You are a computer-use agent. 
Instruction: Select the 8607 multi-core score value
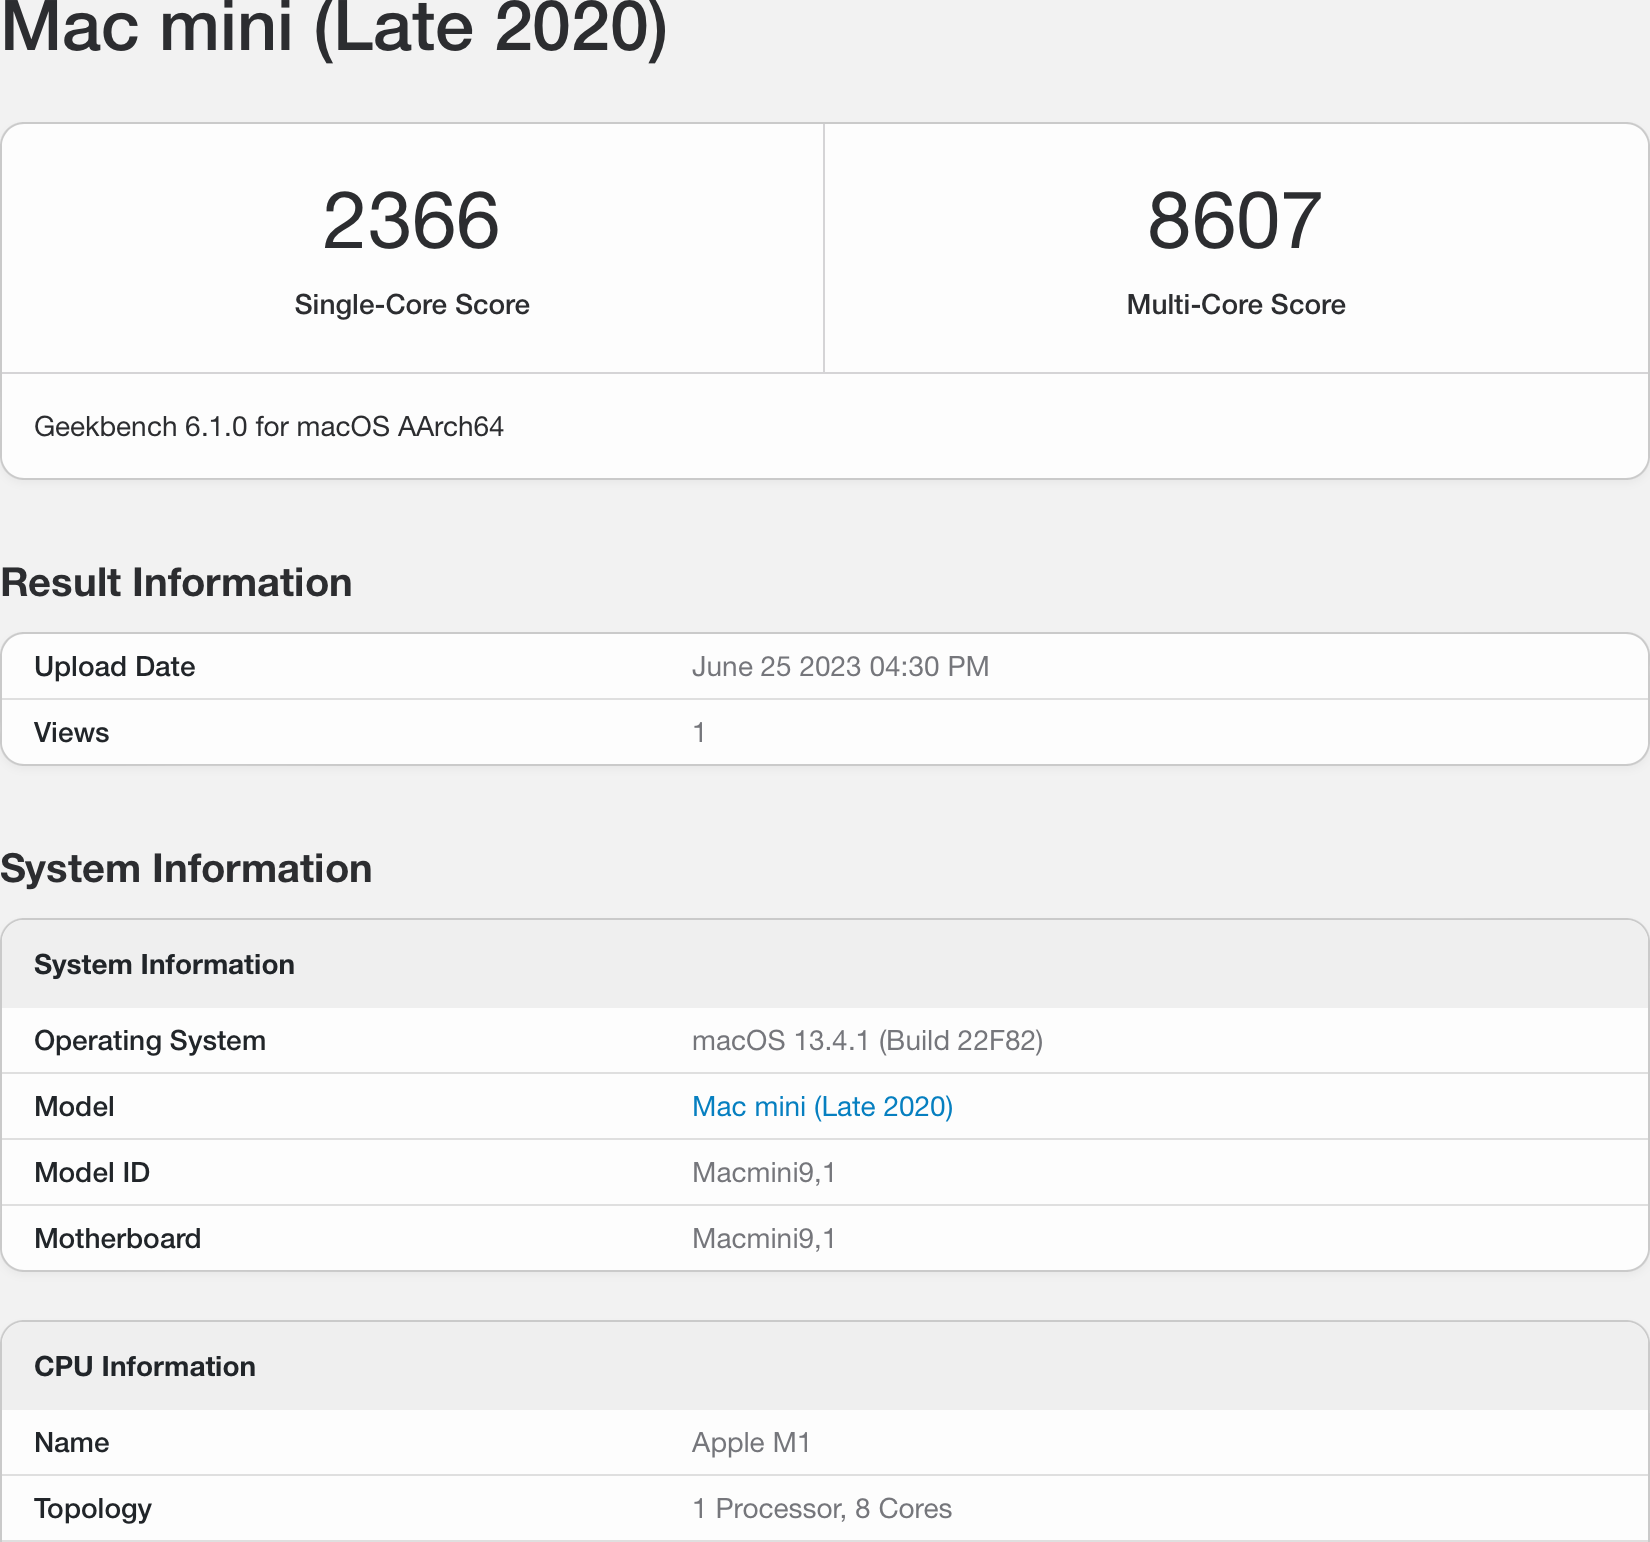(1235, 221)
